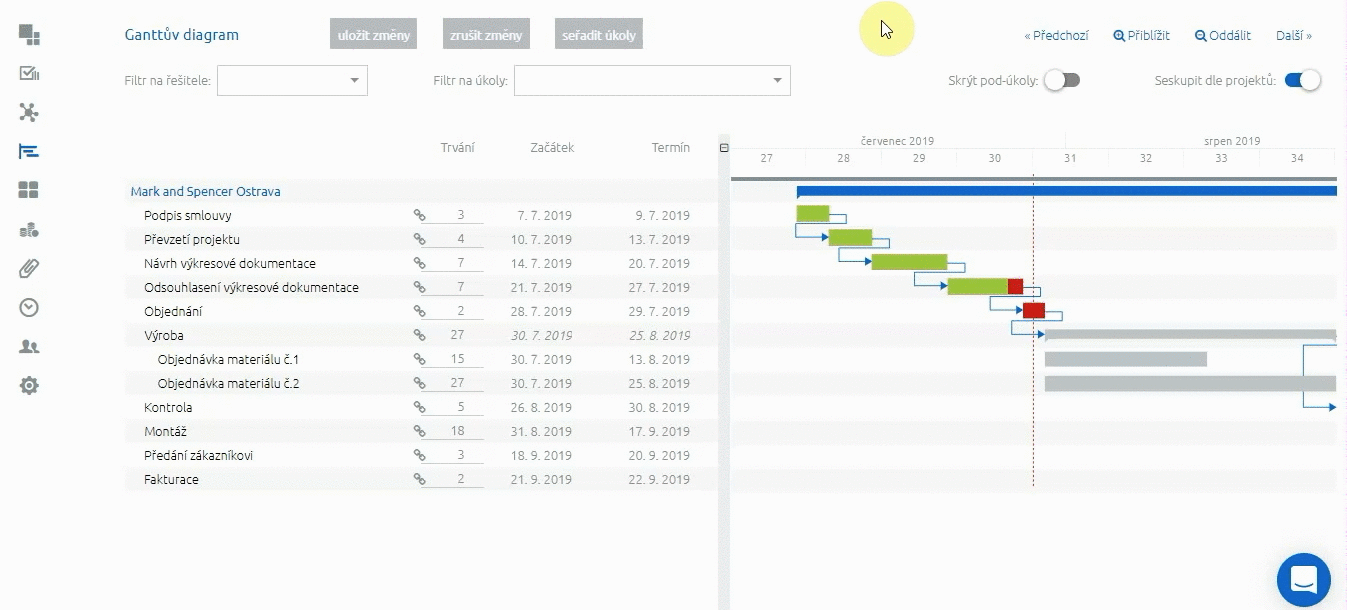
Task: Select green Návrh výkresové dokumentace bar
Action: click(909, 262)
